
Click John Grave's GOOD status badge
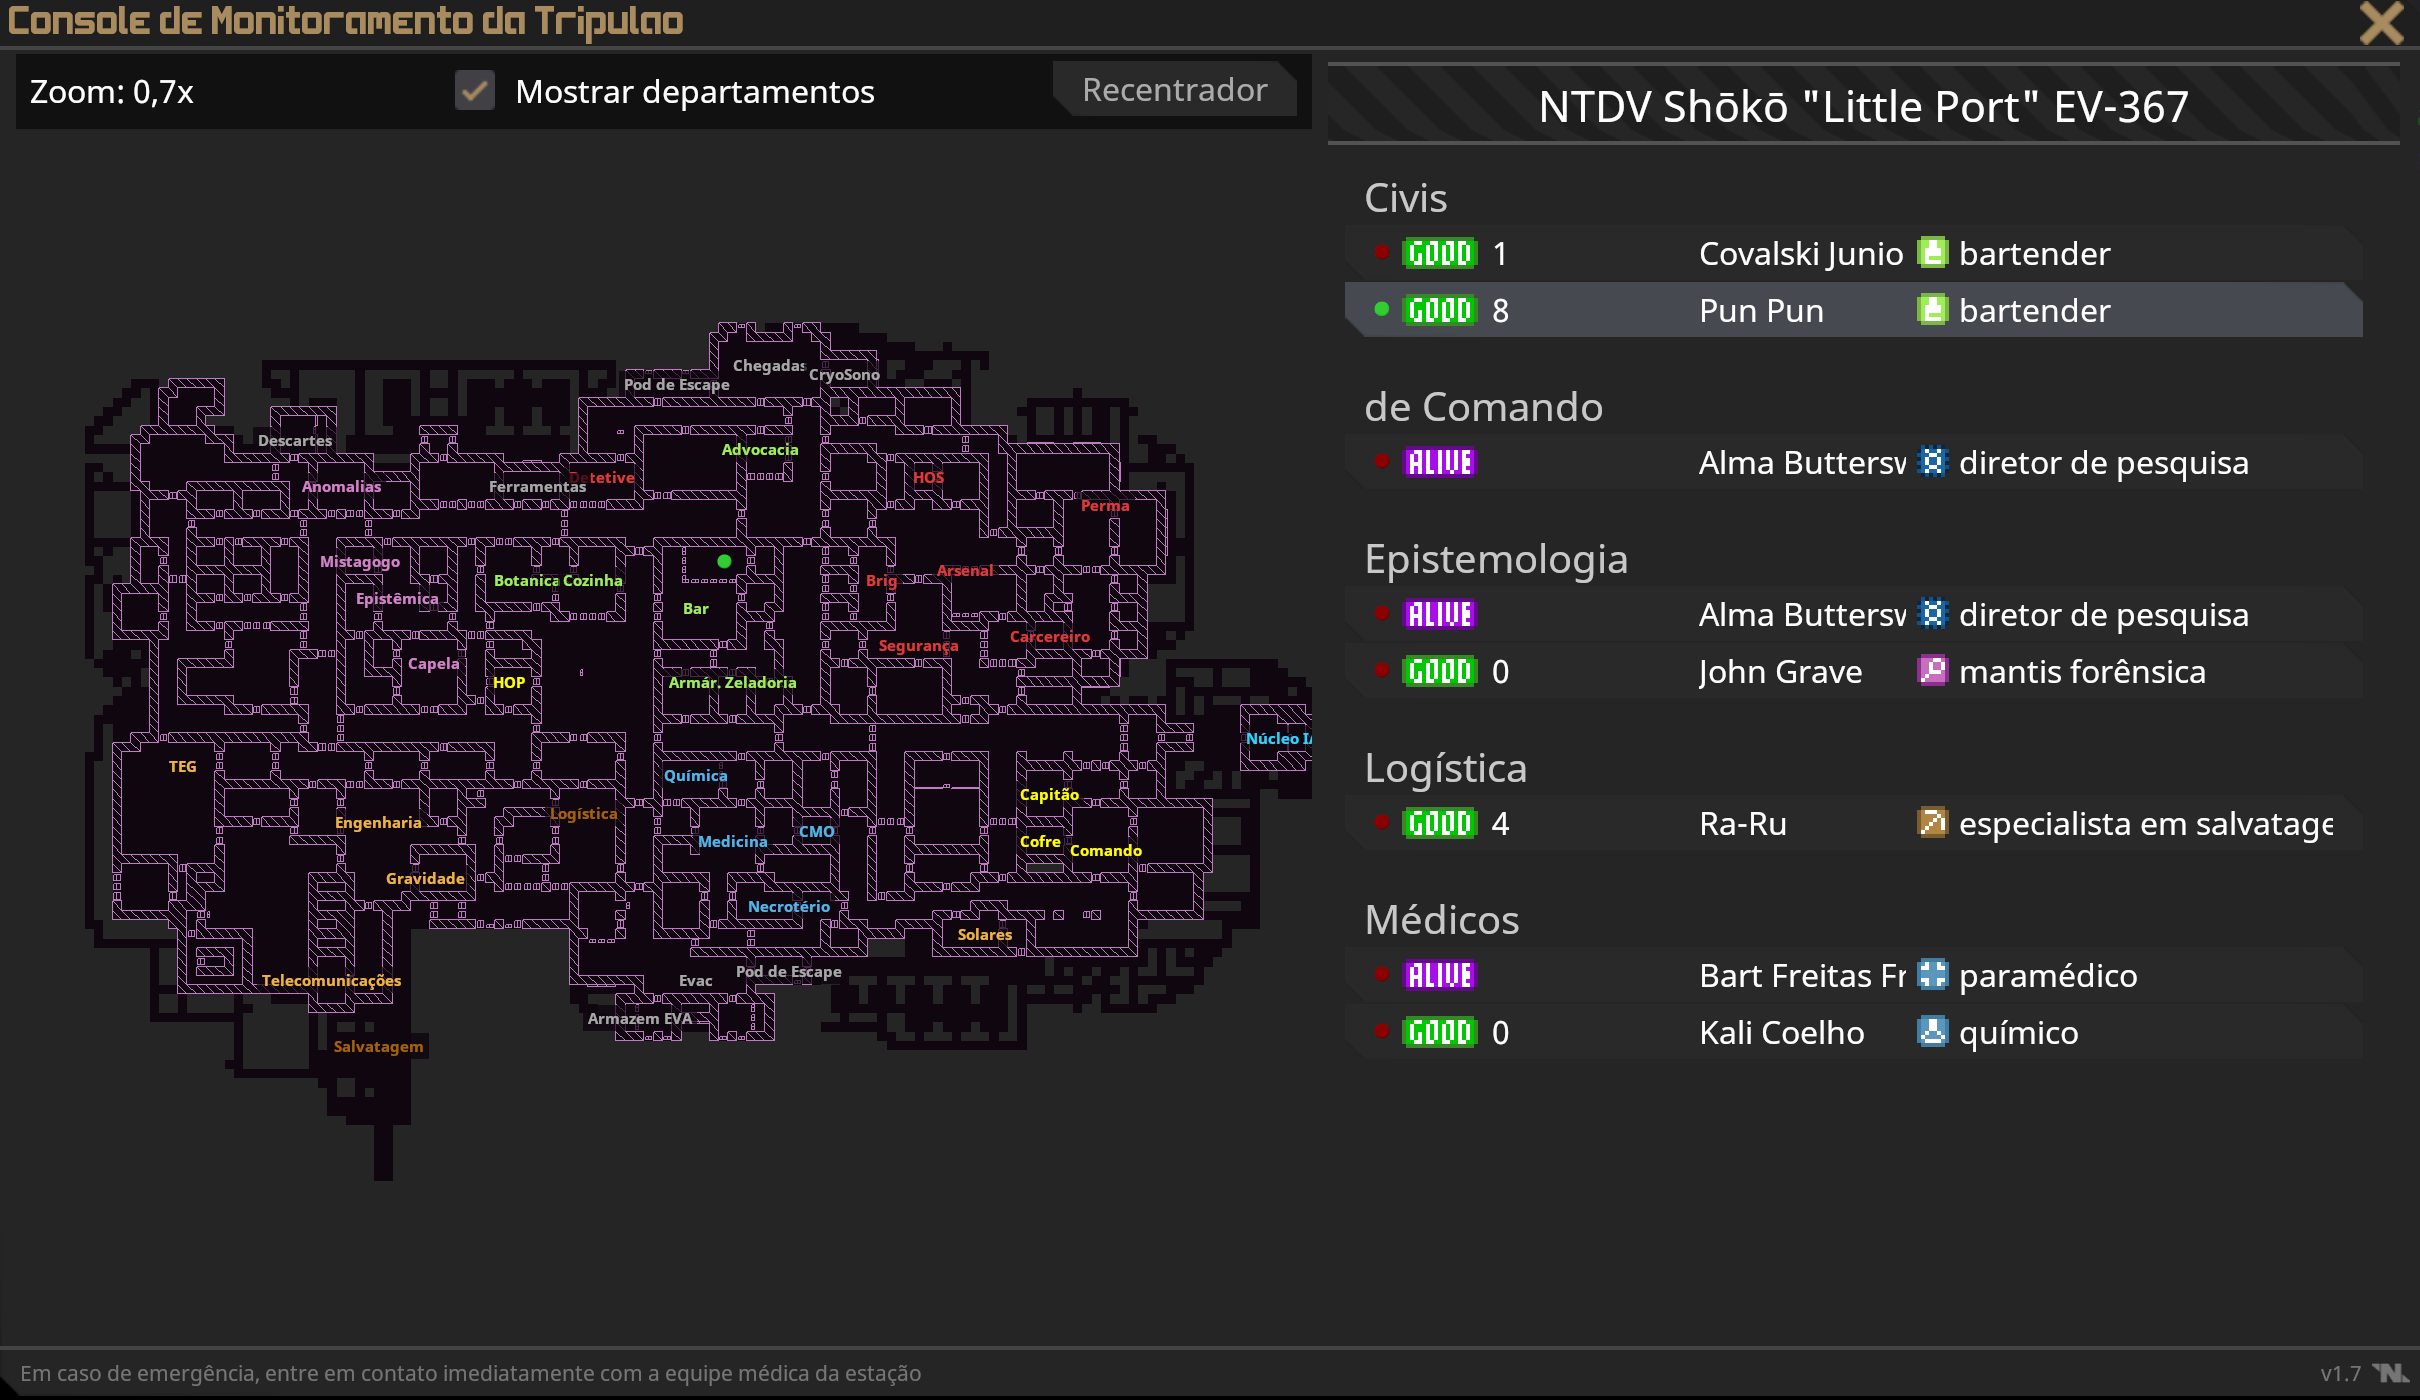[1439, 672]
